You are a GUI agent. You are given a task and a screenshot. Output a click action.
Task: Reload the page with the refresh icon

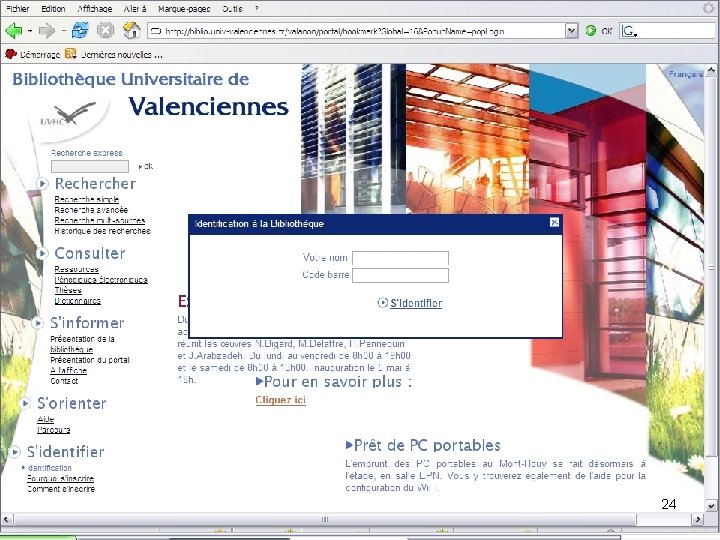pyautogui.click(x=80, y=30)
